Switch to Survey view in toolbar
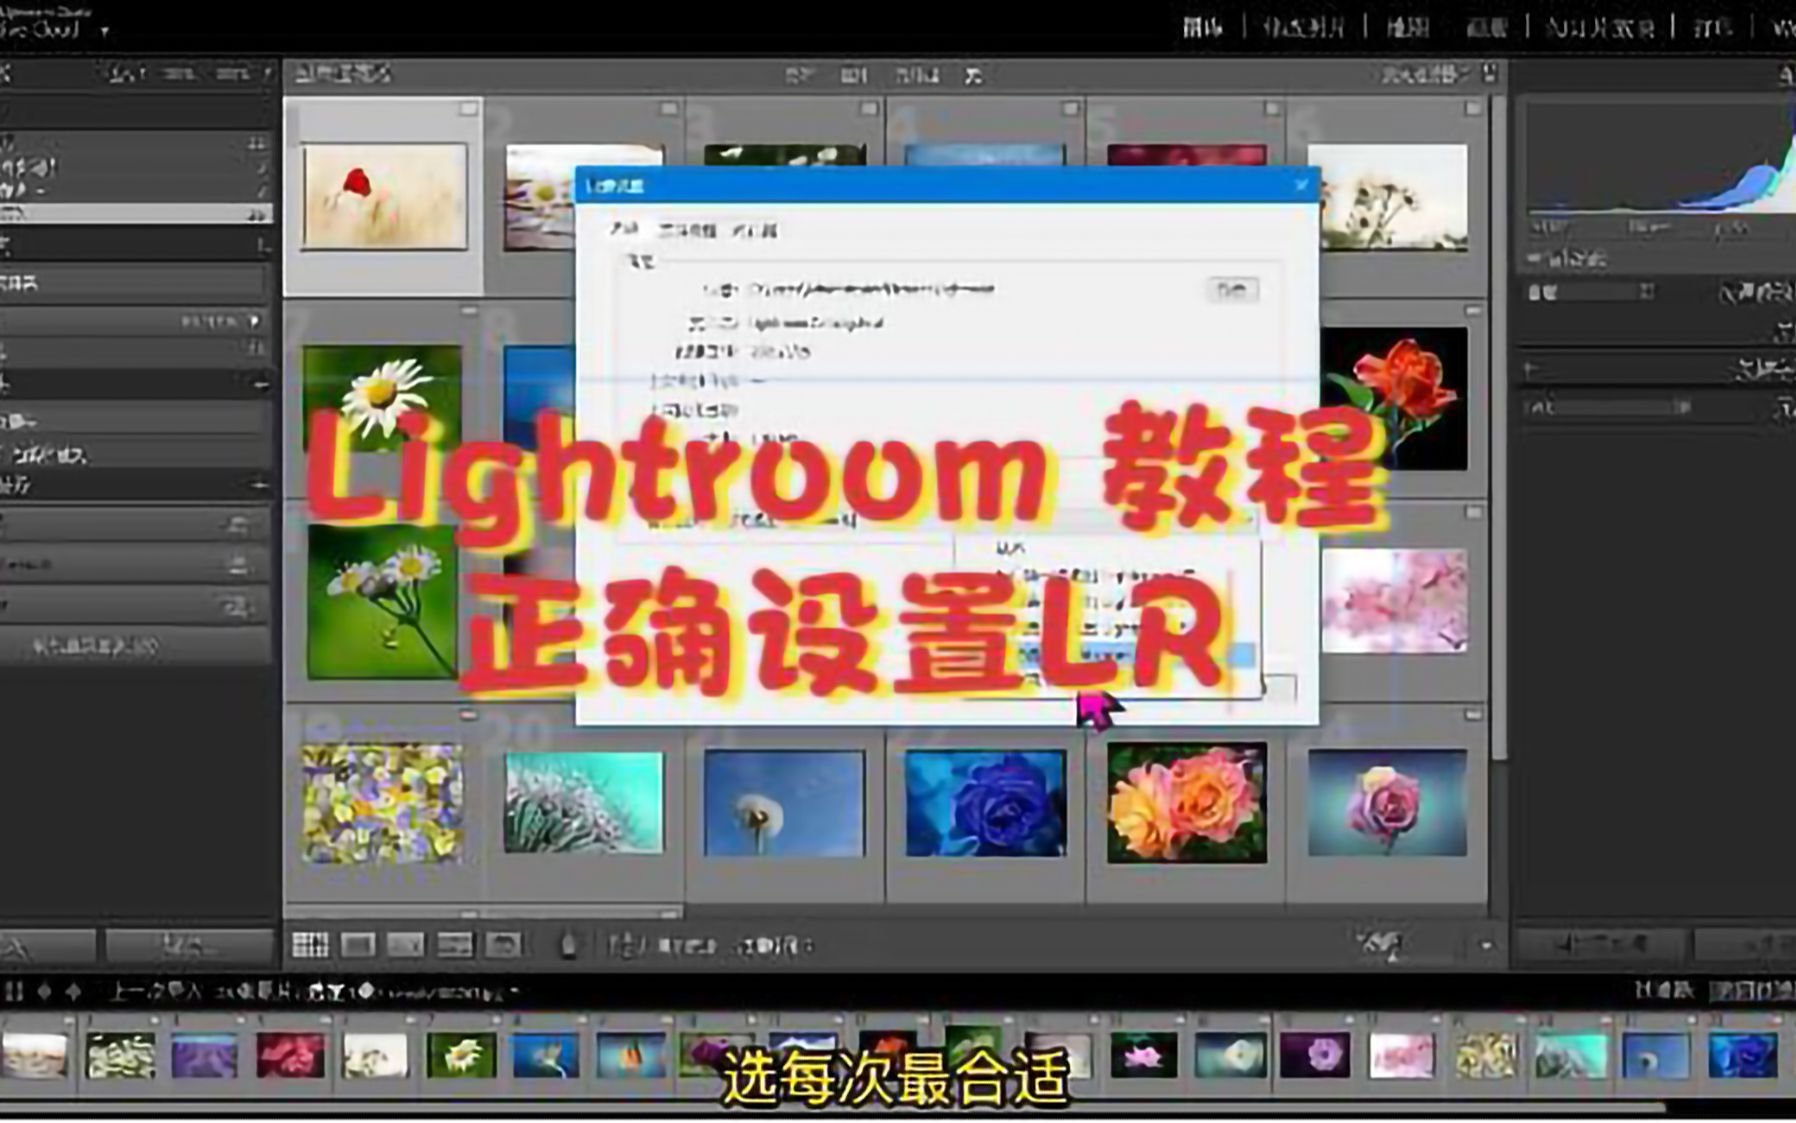The width and height of the screenshot is (1796, 1123). [x=454, y=945]
